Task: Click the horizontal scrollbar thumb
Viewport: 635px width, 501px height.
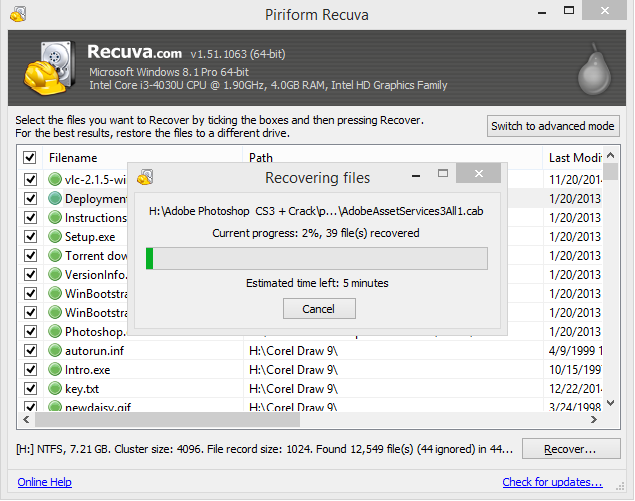Action: pos(167,420)
